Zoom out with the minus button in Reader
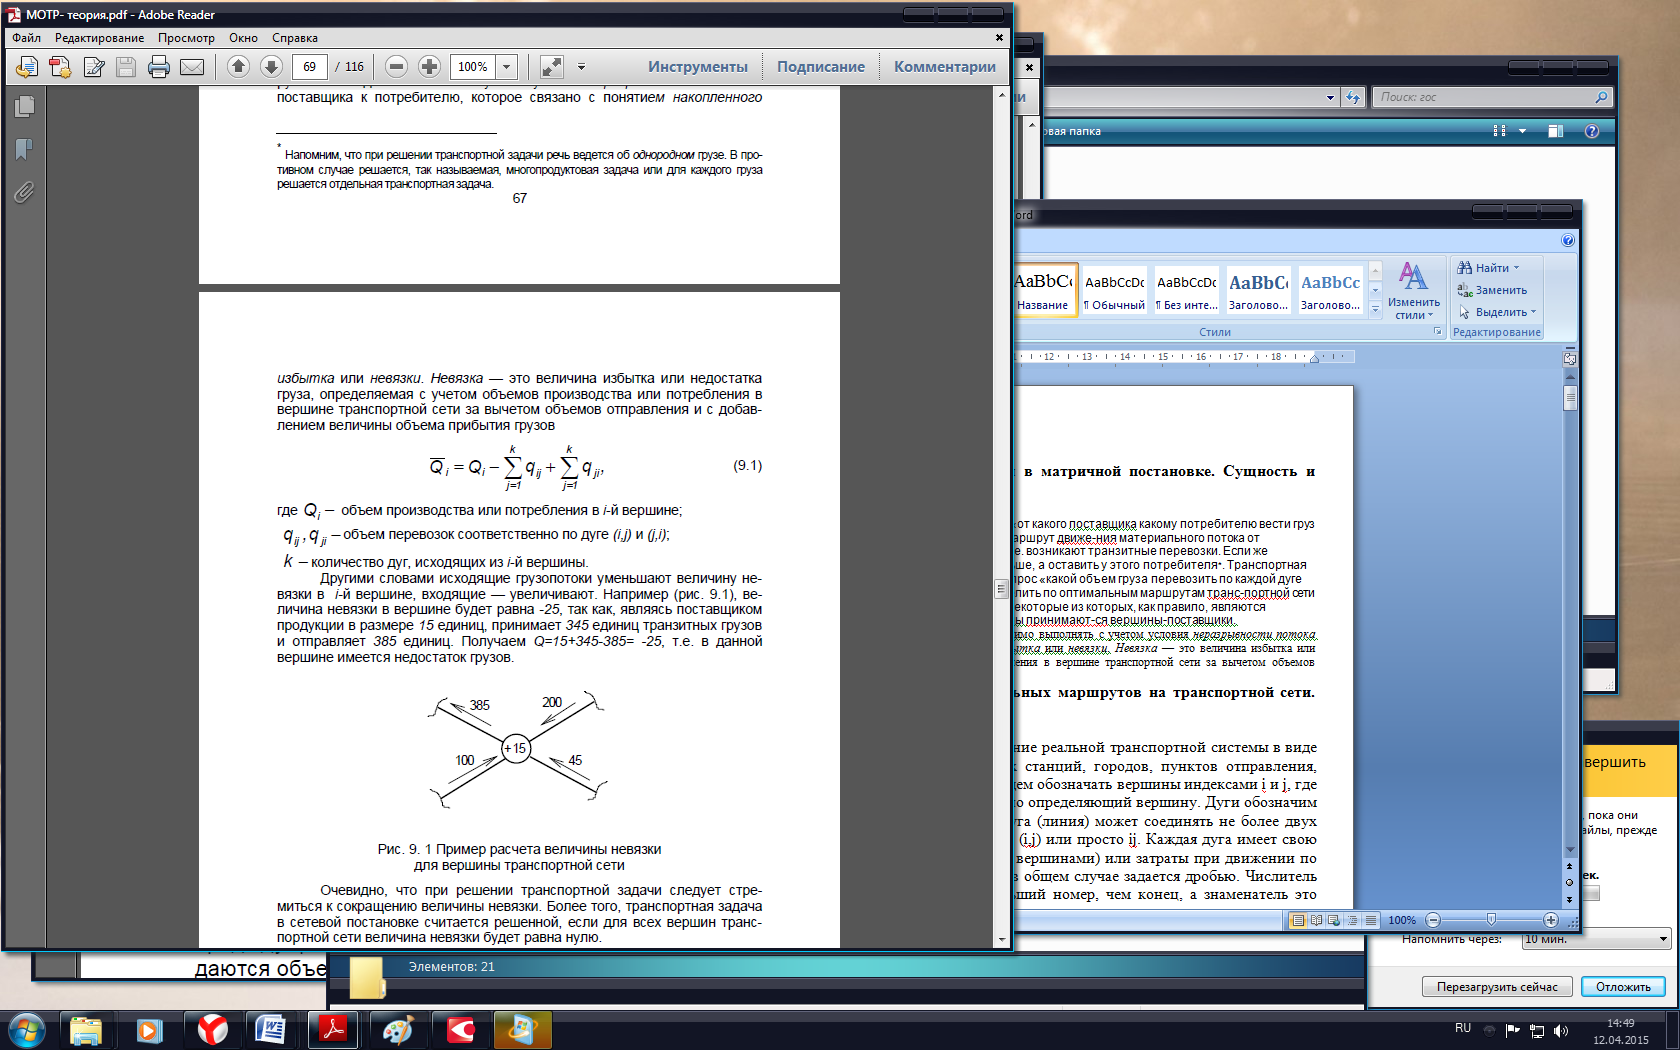1680x1050 pixels. pyautogui.click(x=396, y=66)
